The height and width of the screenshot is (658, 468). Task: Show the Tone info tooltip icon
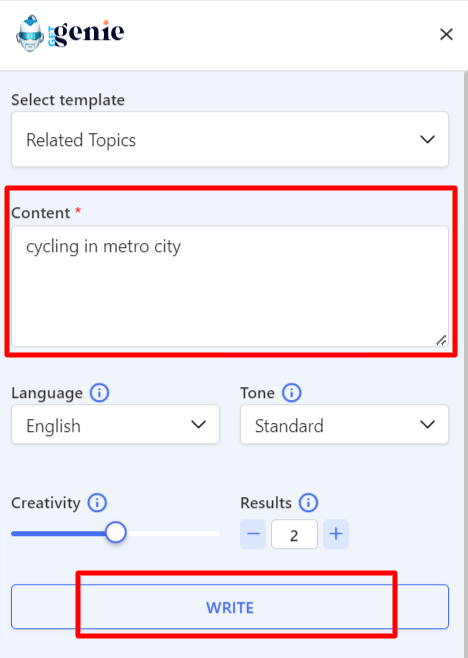291,393
